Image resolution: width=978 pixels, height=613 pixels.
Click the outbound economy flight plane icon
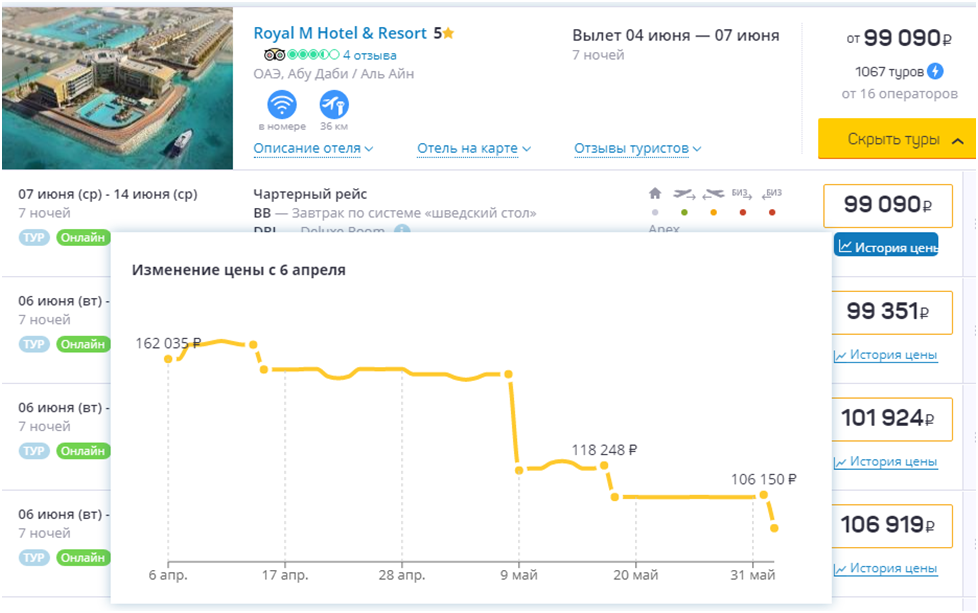tap(684, 193)
